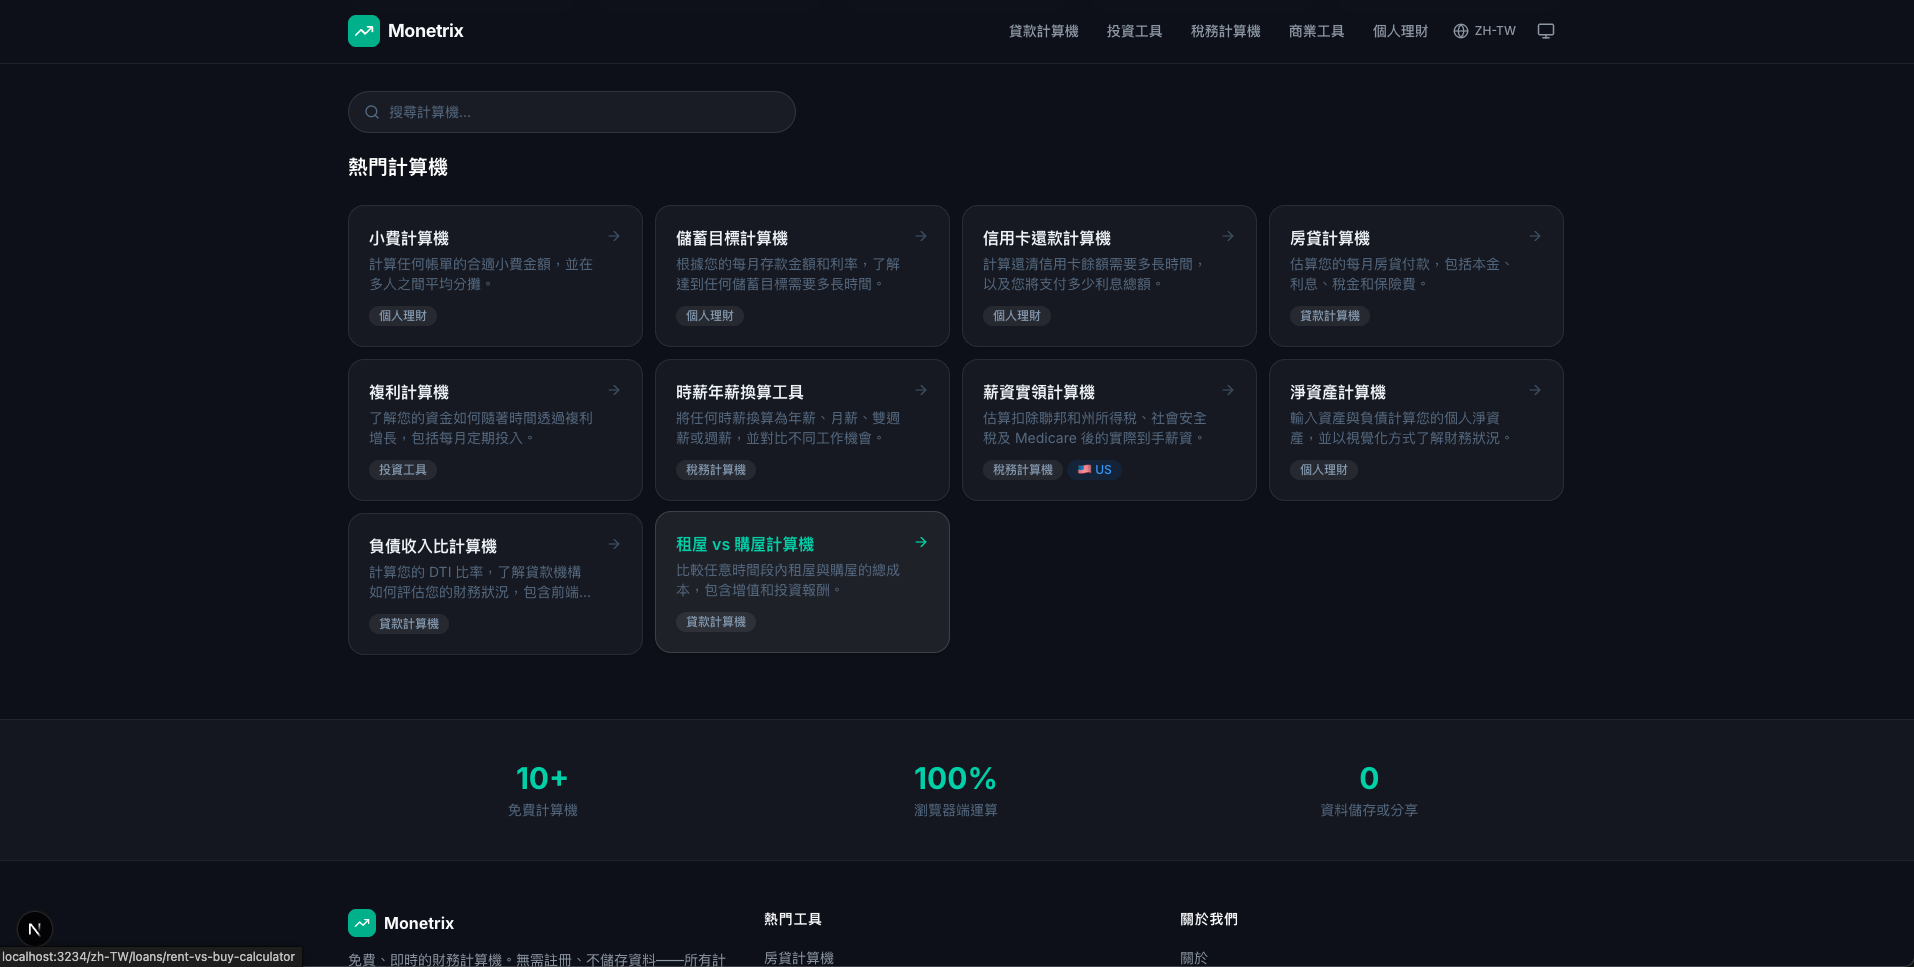Open the 複利計算機 card title
The image size is (1914, 967).
409,392
